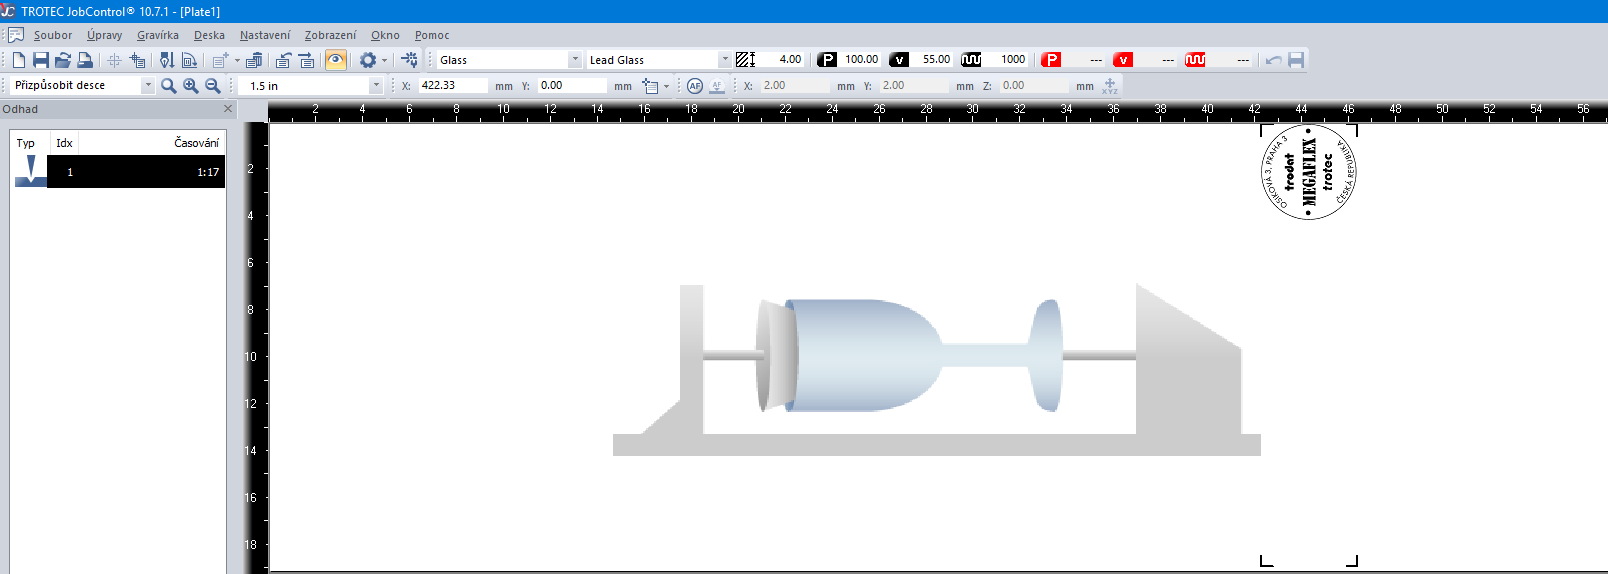This screenshot has height=574, width=1608.
Task: Expand the Přizpůsobit desce zoom dropdown
Action: coord(148,86)
